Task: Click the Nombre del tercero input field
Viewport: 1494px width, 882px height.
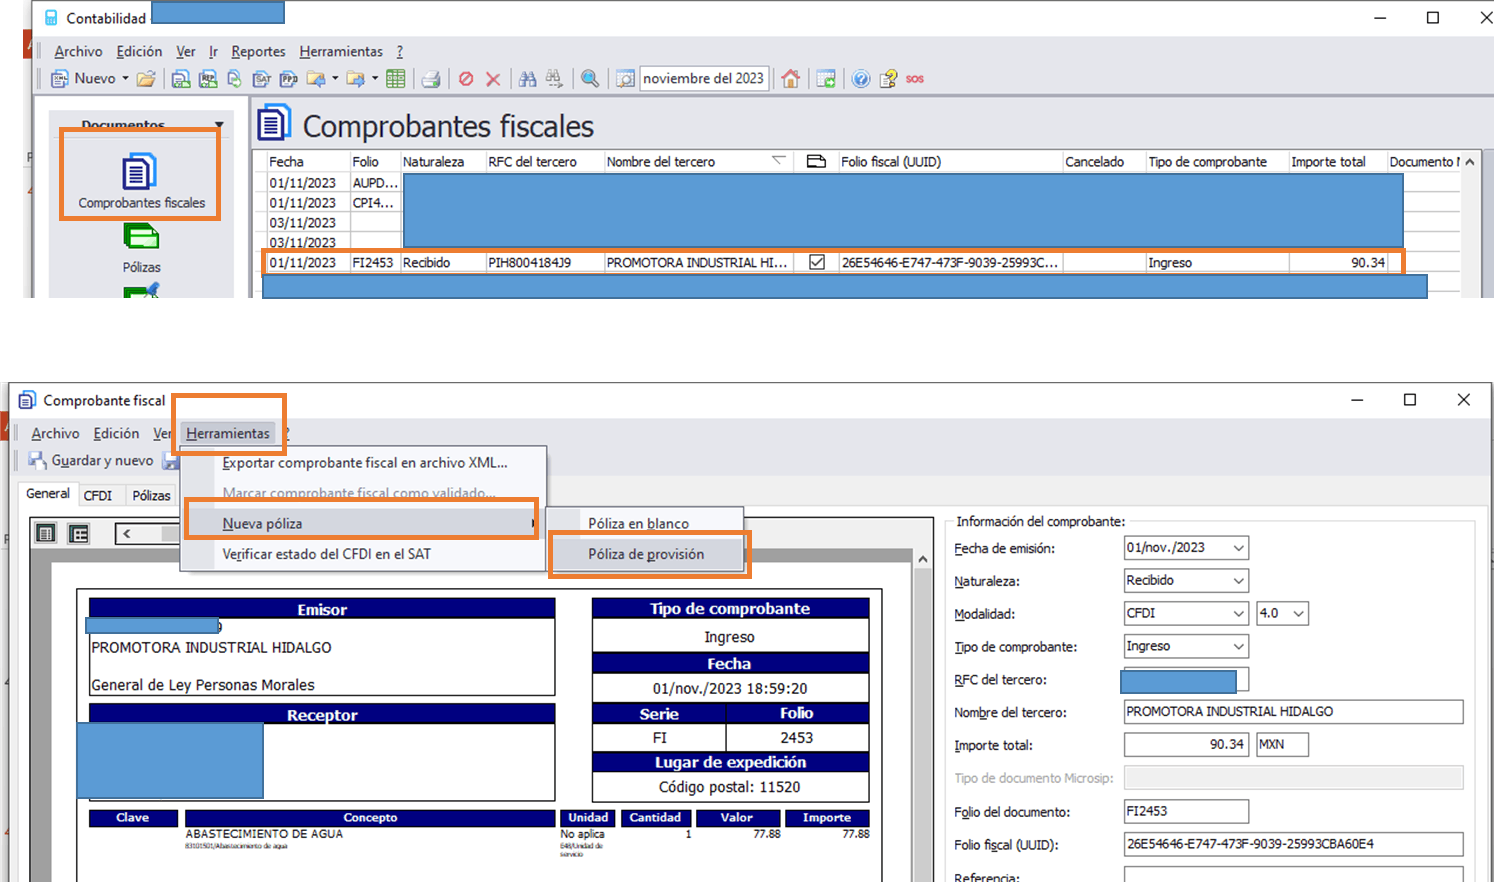Action: tap(1293, 712)
